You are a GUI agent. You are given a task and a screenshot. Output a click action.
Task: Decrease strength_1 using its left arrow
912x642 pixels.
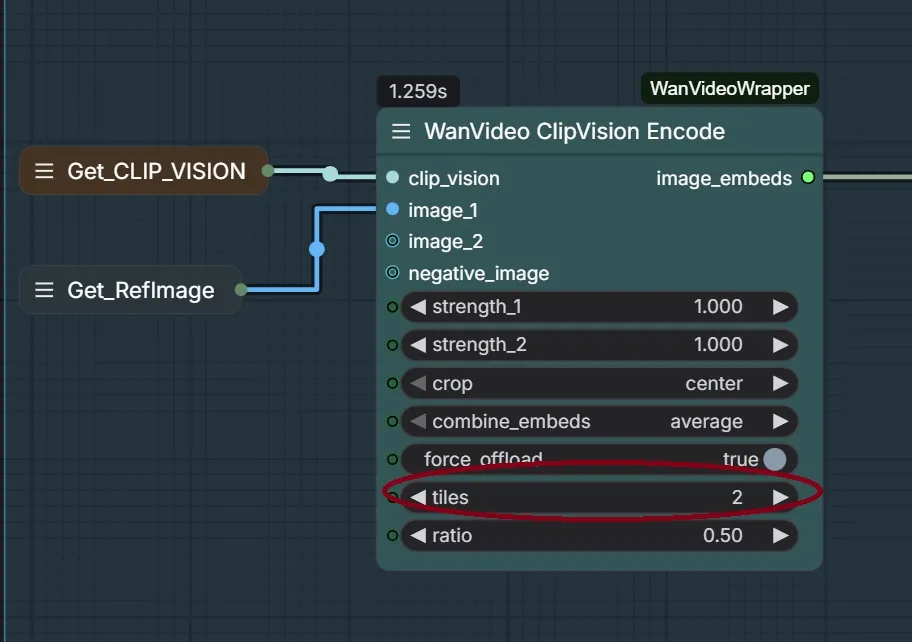coord(417,307)
